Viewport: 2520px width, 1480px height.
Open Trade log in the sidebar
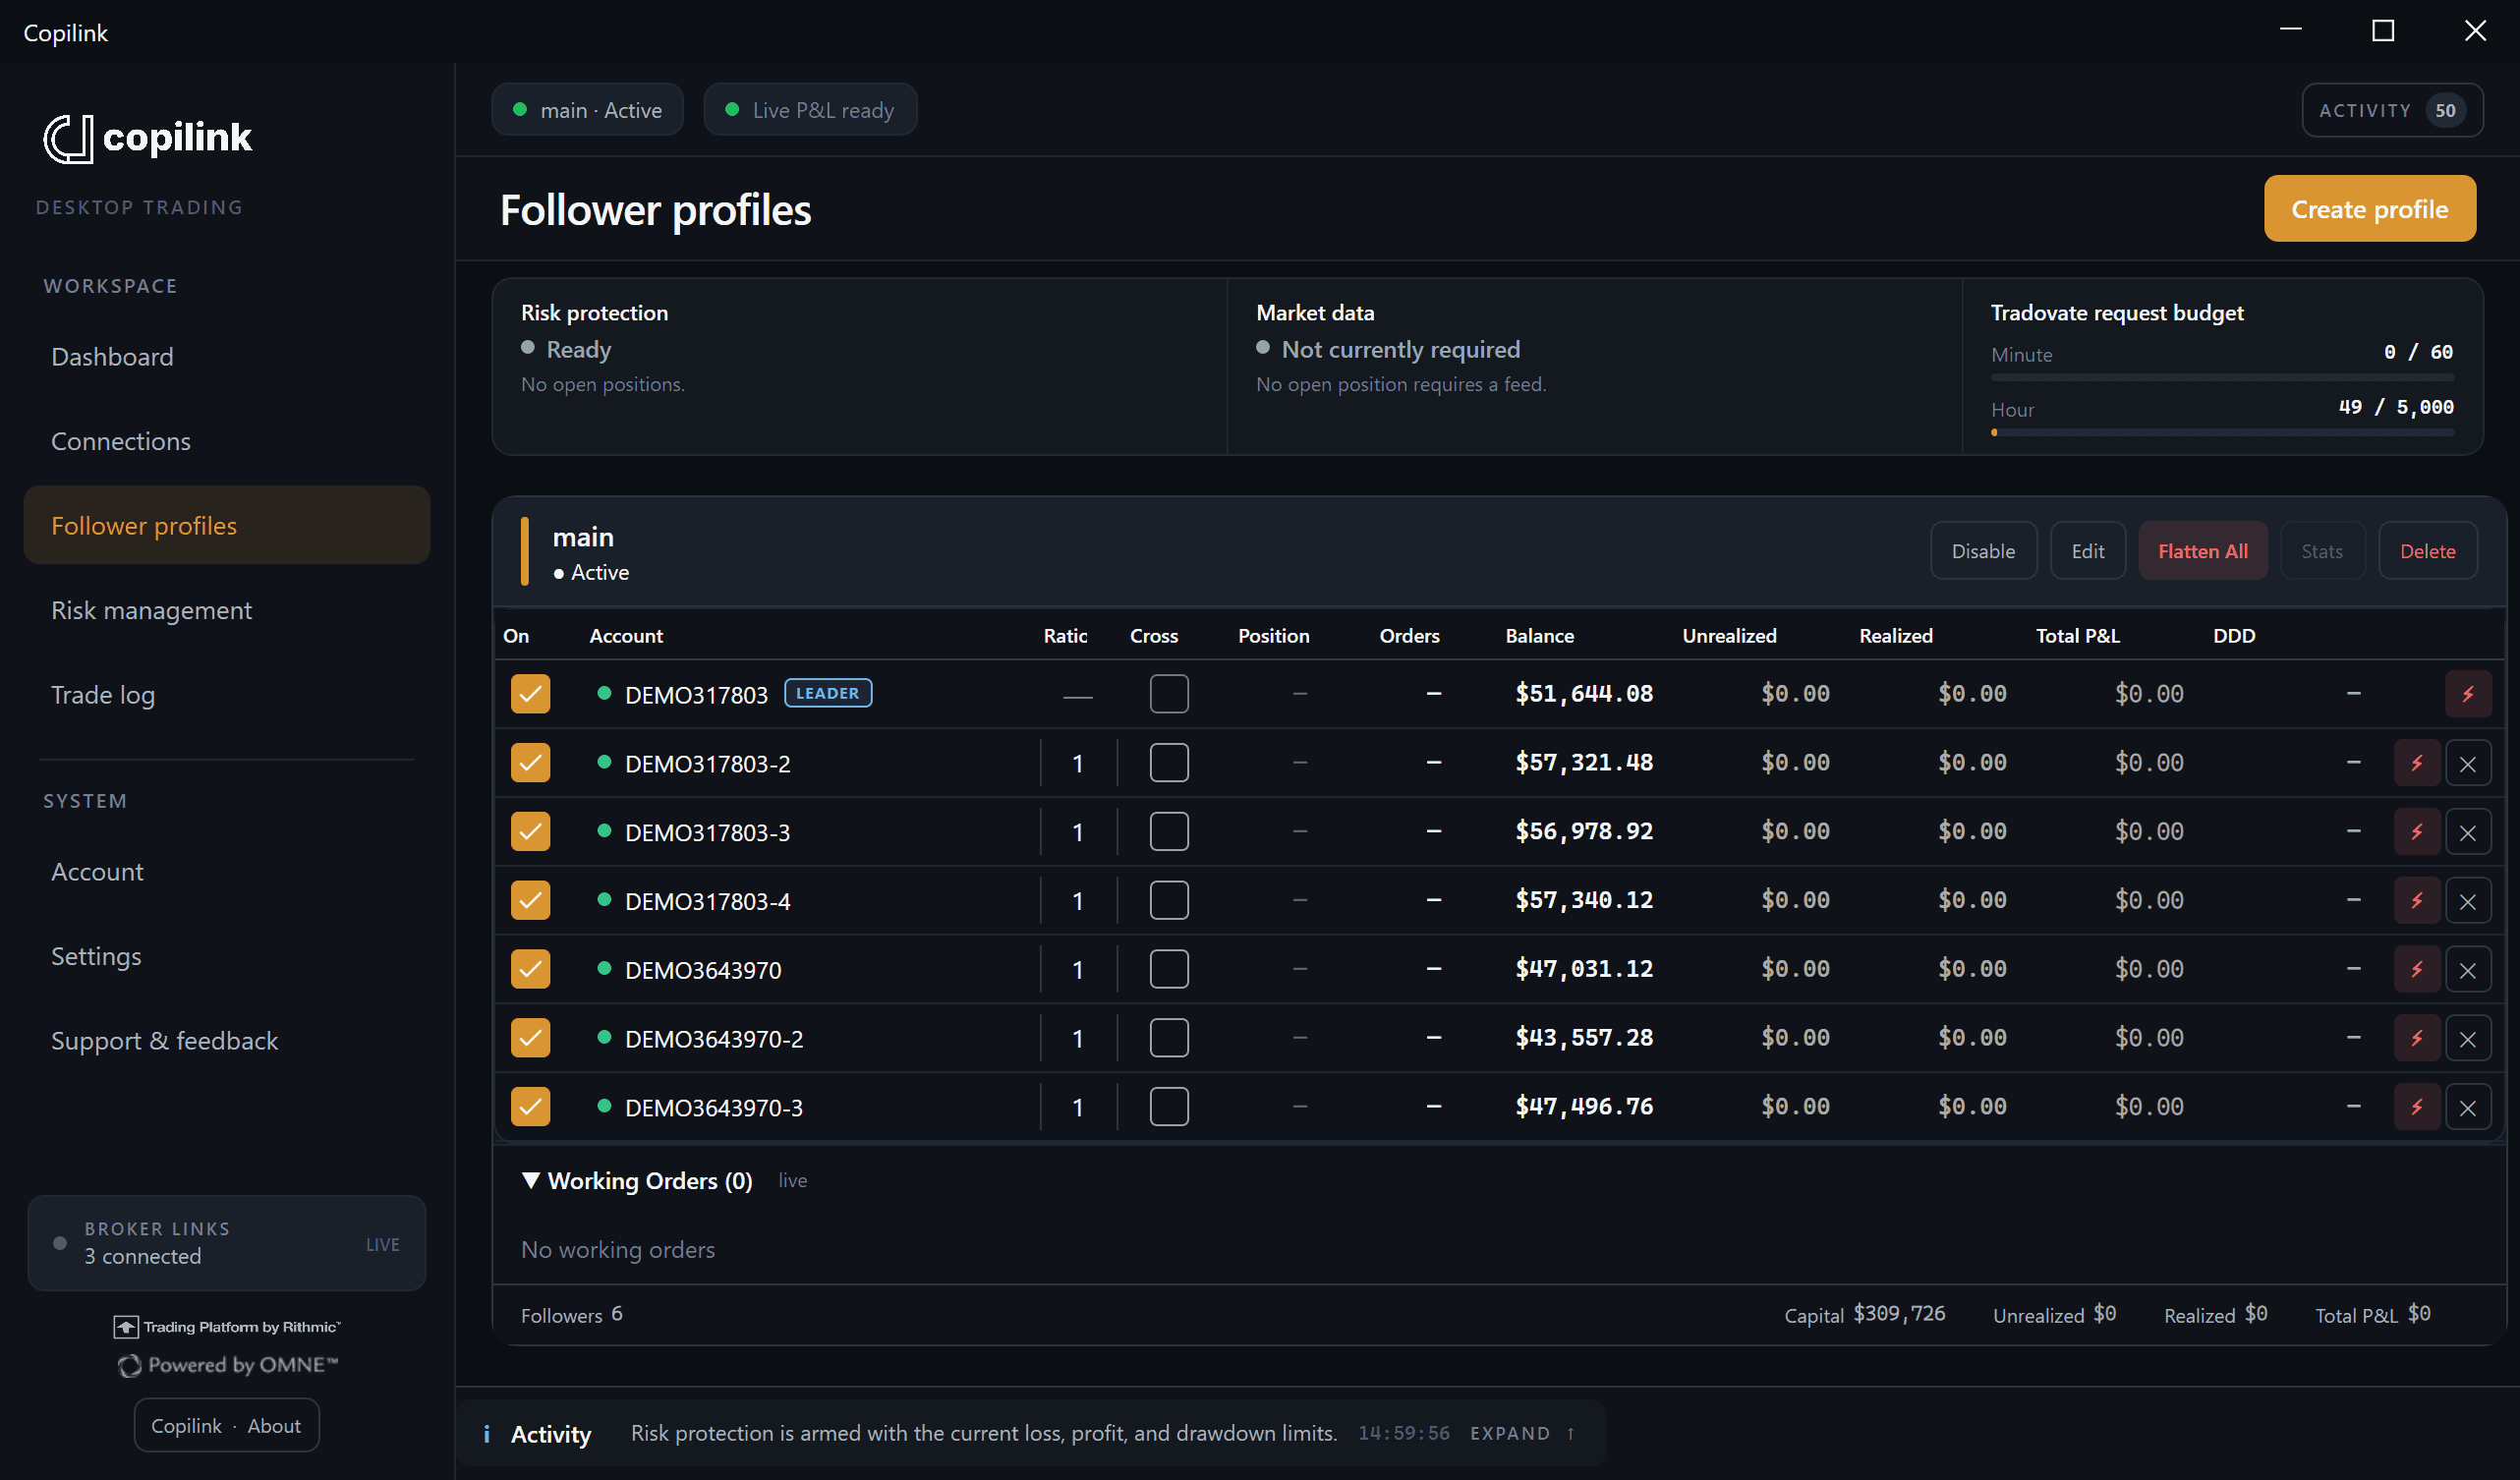coord(227,695)
